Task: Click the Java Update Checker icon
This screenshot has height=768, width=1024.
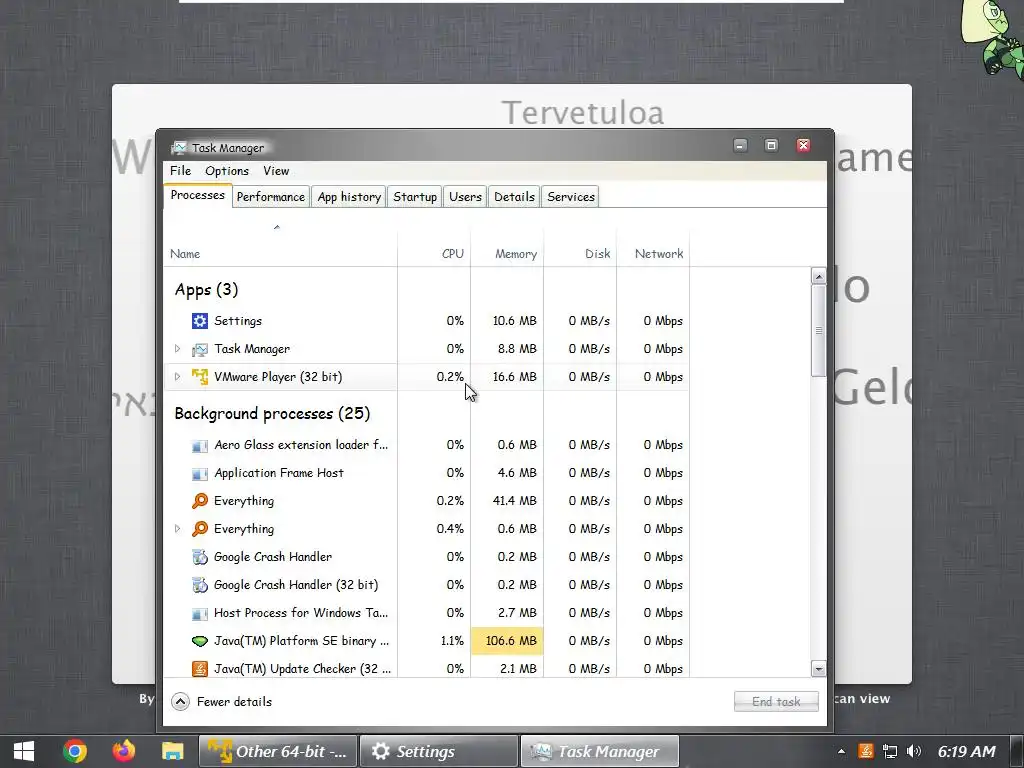Action: 200,669
